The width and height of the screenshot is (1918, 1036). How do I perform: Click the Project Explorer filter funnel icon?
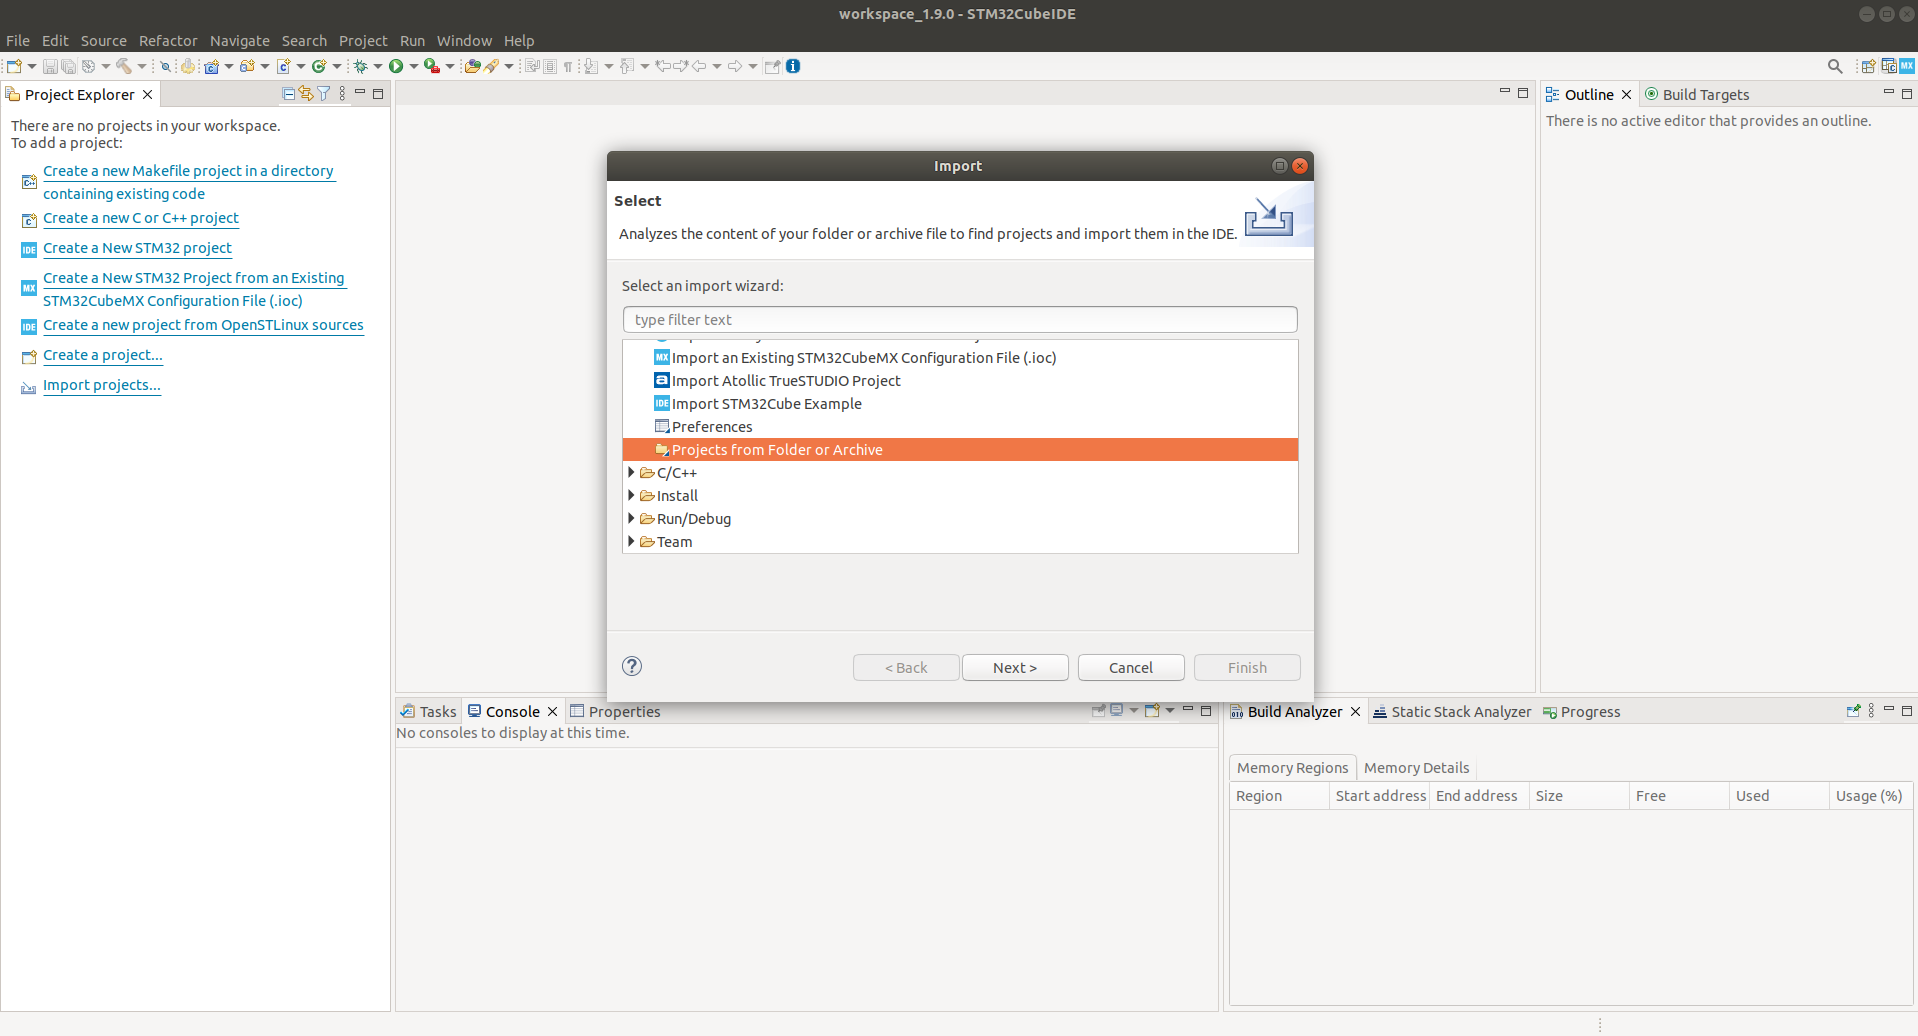click(324, 94)
